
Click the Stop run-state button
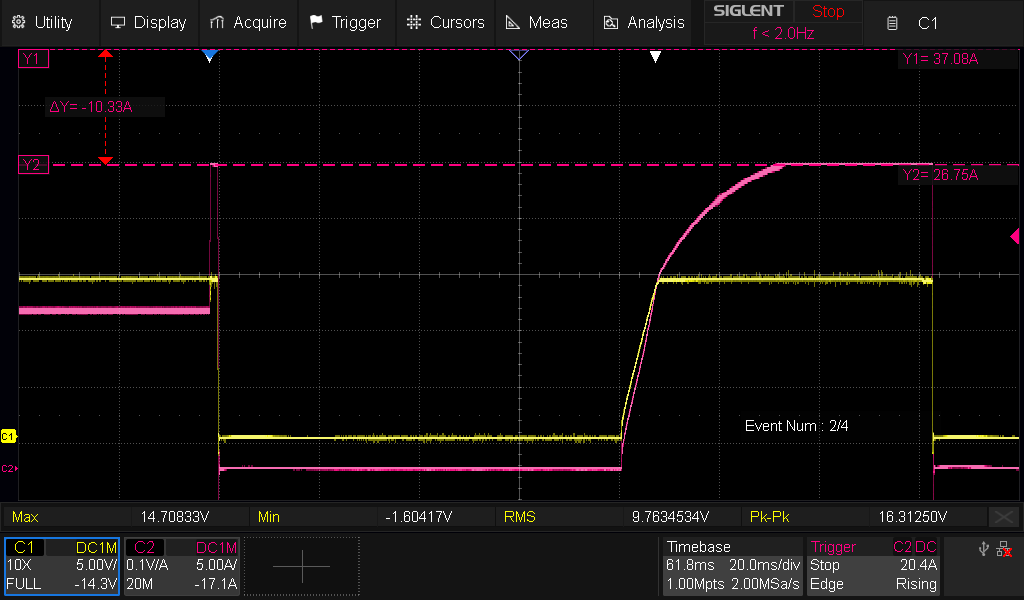click(828, 11)
